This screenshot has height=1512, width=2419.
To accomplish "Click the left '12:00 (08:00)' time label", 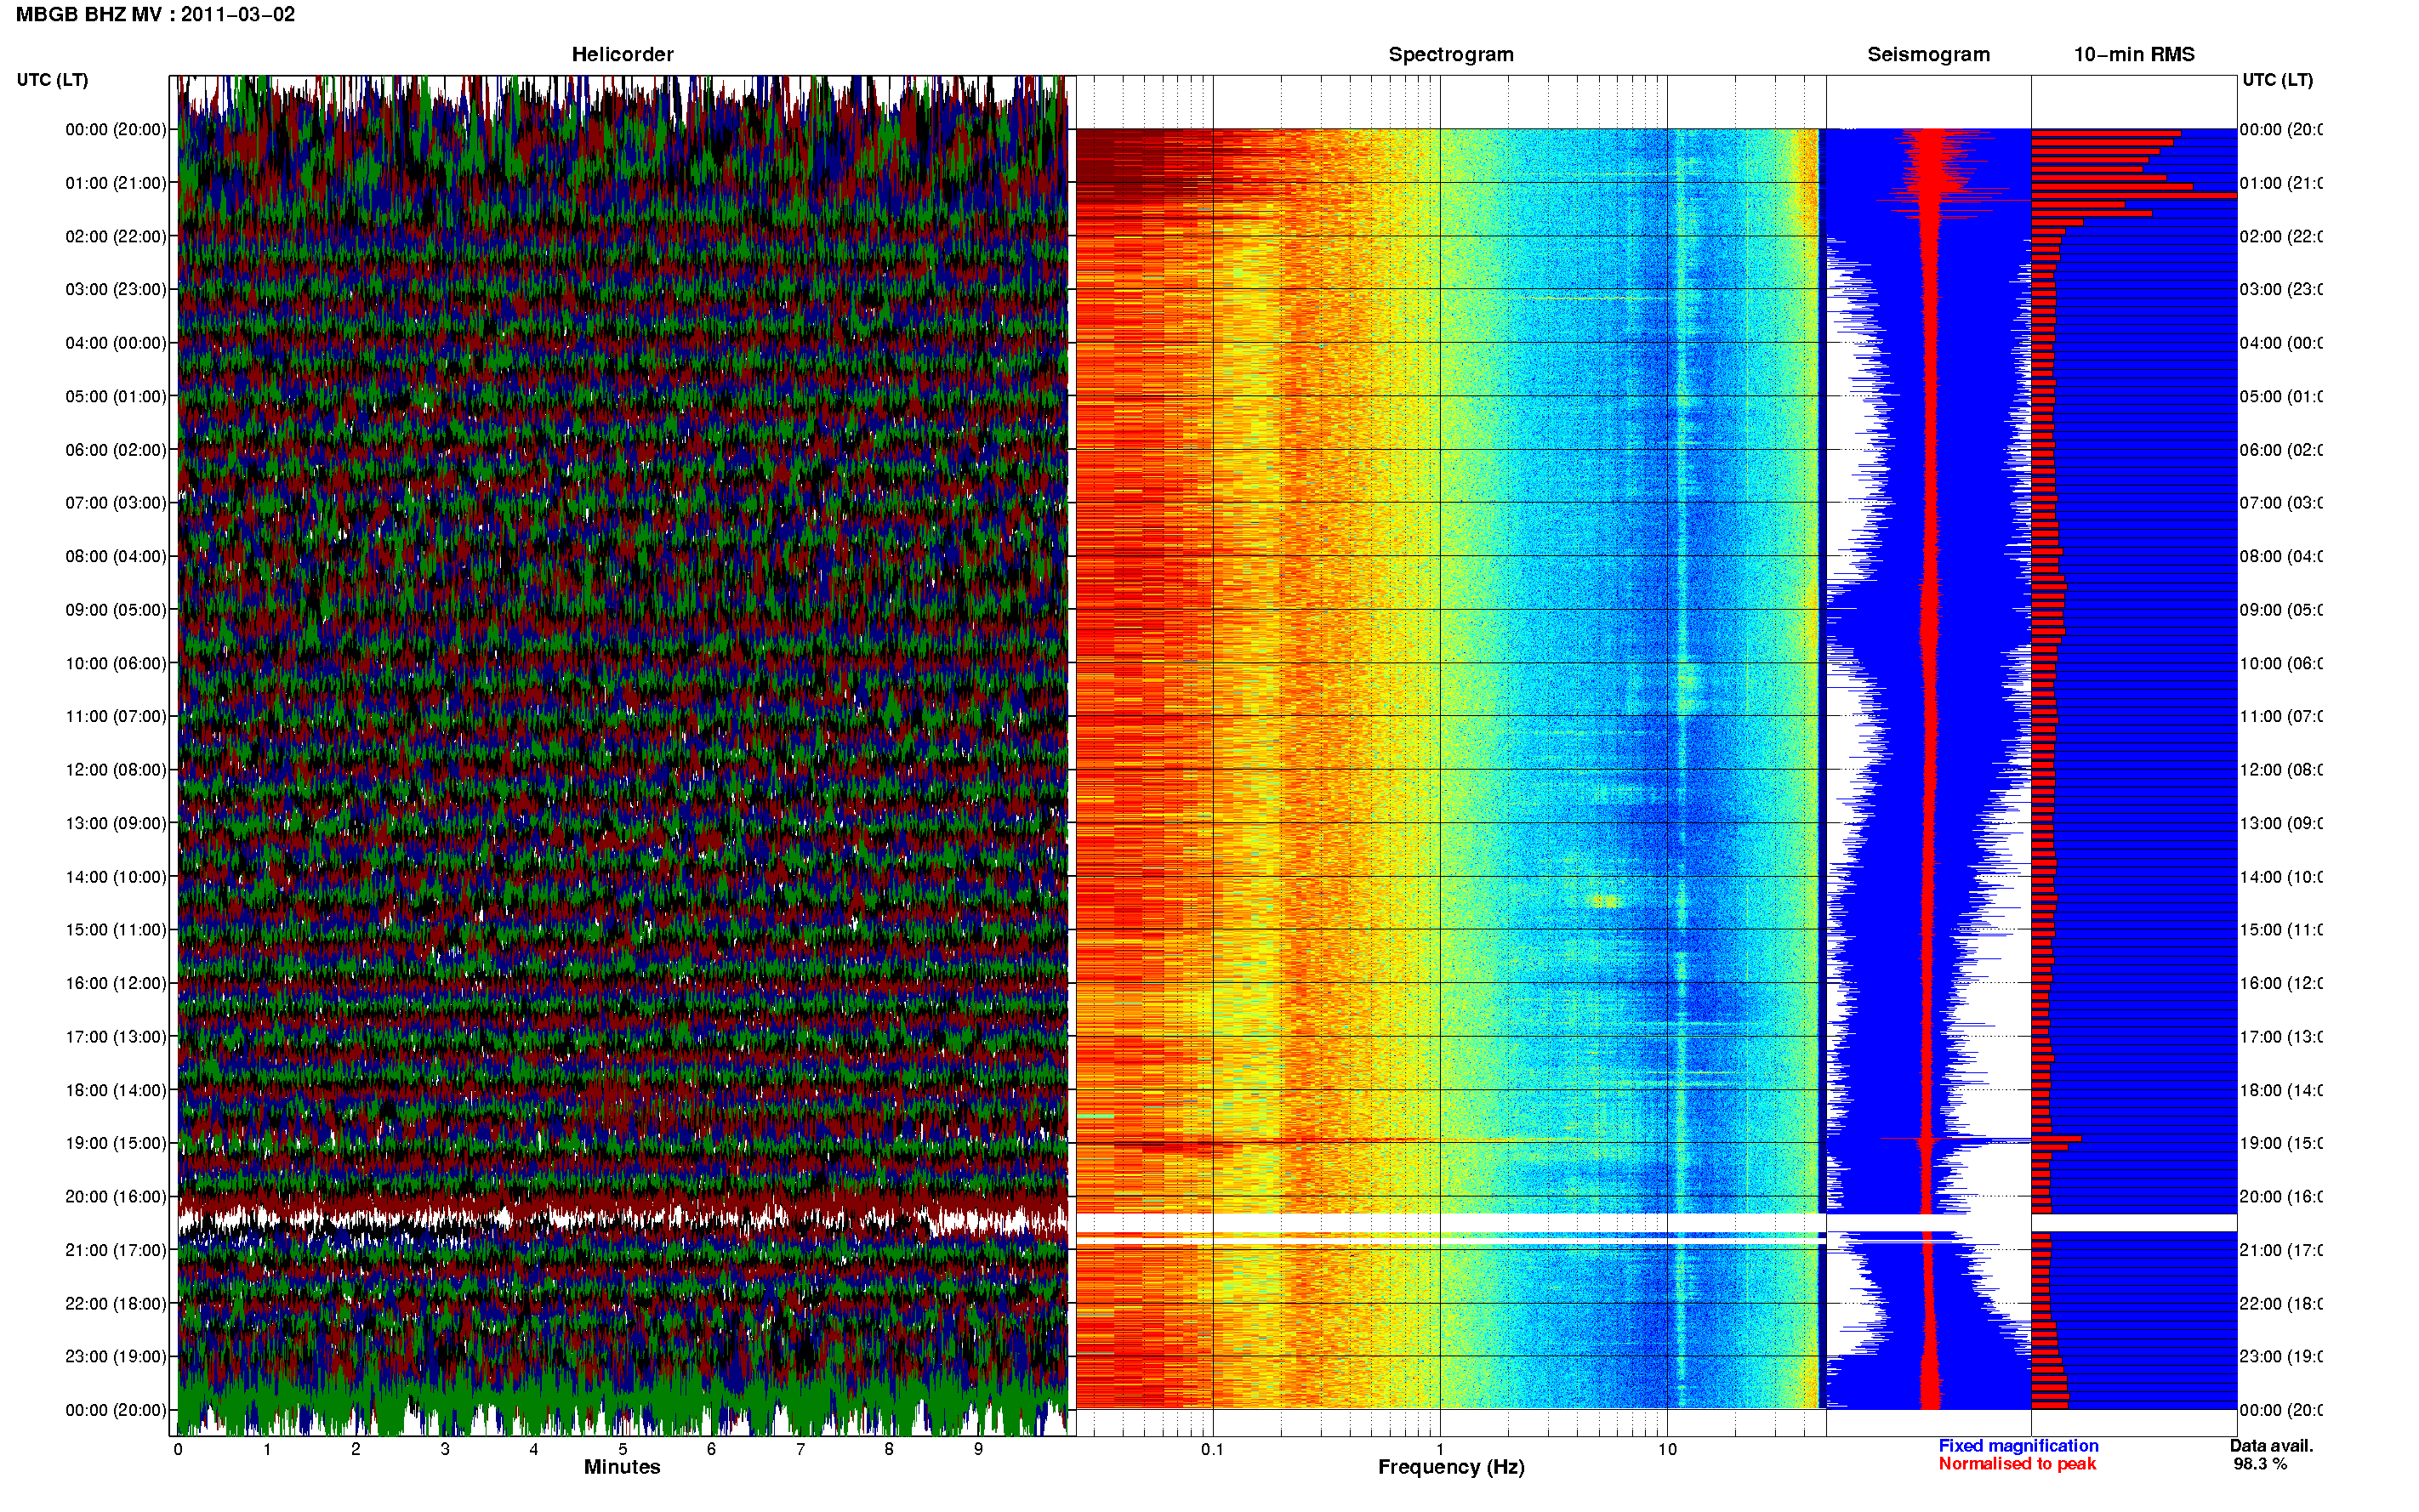I will (x=116, y=770).
